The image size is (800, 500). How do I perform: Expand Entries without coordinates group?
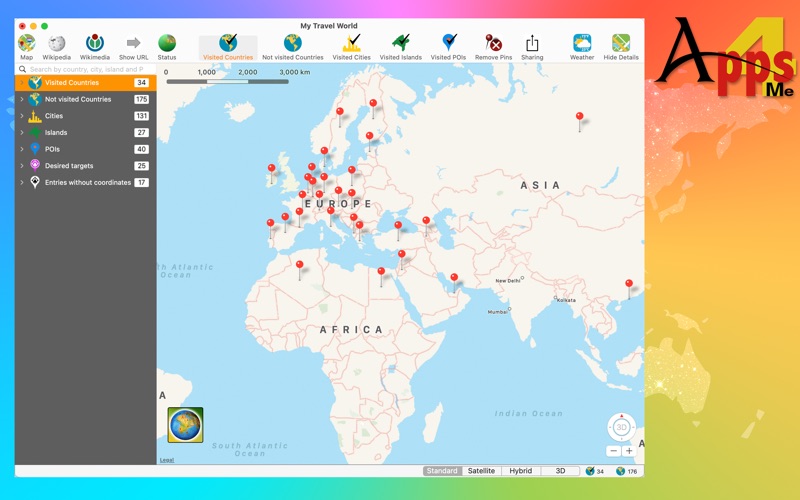pyautogui.click(x=22, y=182)
